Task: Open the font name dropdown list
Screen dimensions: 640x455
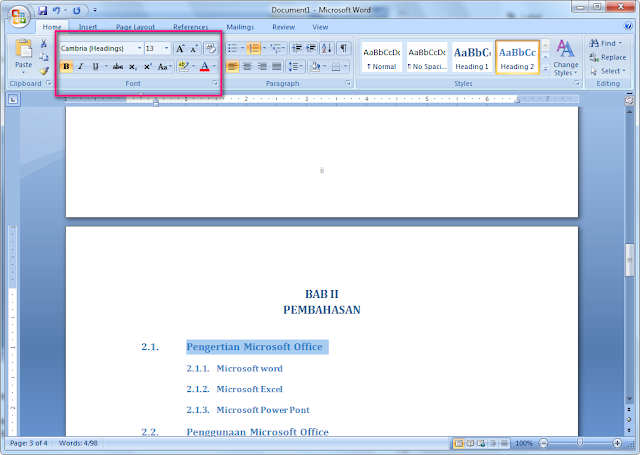Action: click(139, 49)
